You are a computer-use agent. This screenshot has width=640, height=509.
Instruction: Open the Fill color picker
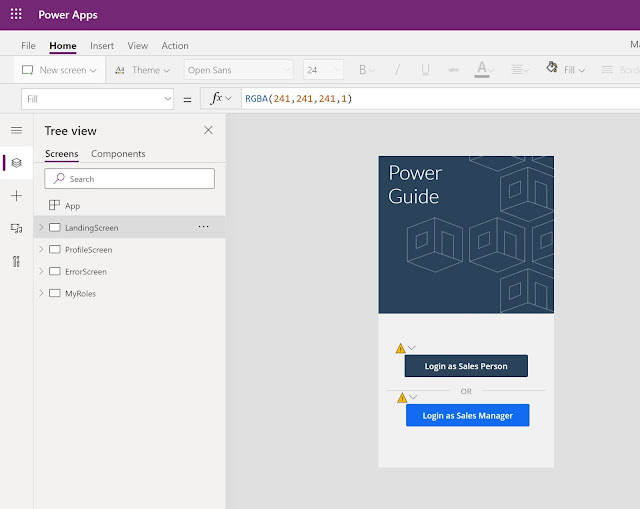coord(566,69)
